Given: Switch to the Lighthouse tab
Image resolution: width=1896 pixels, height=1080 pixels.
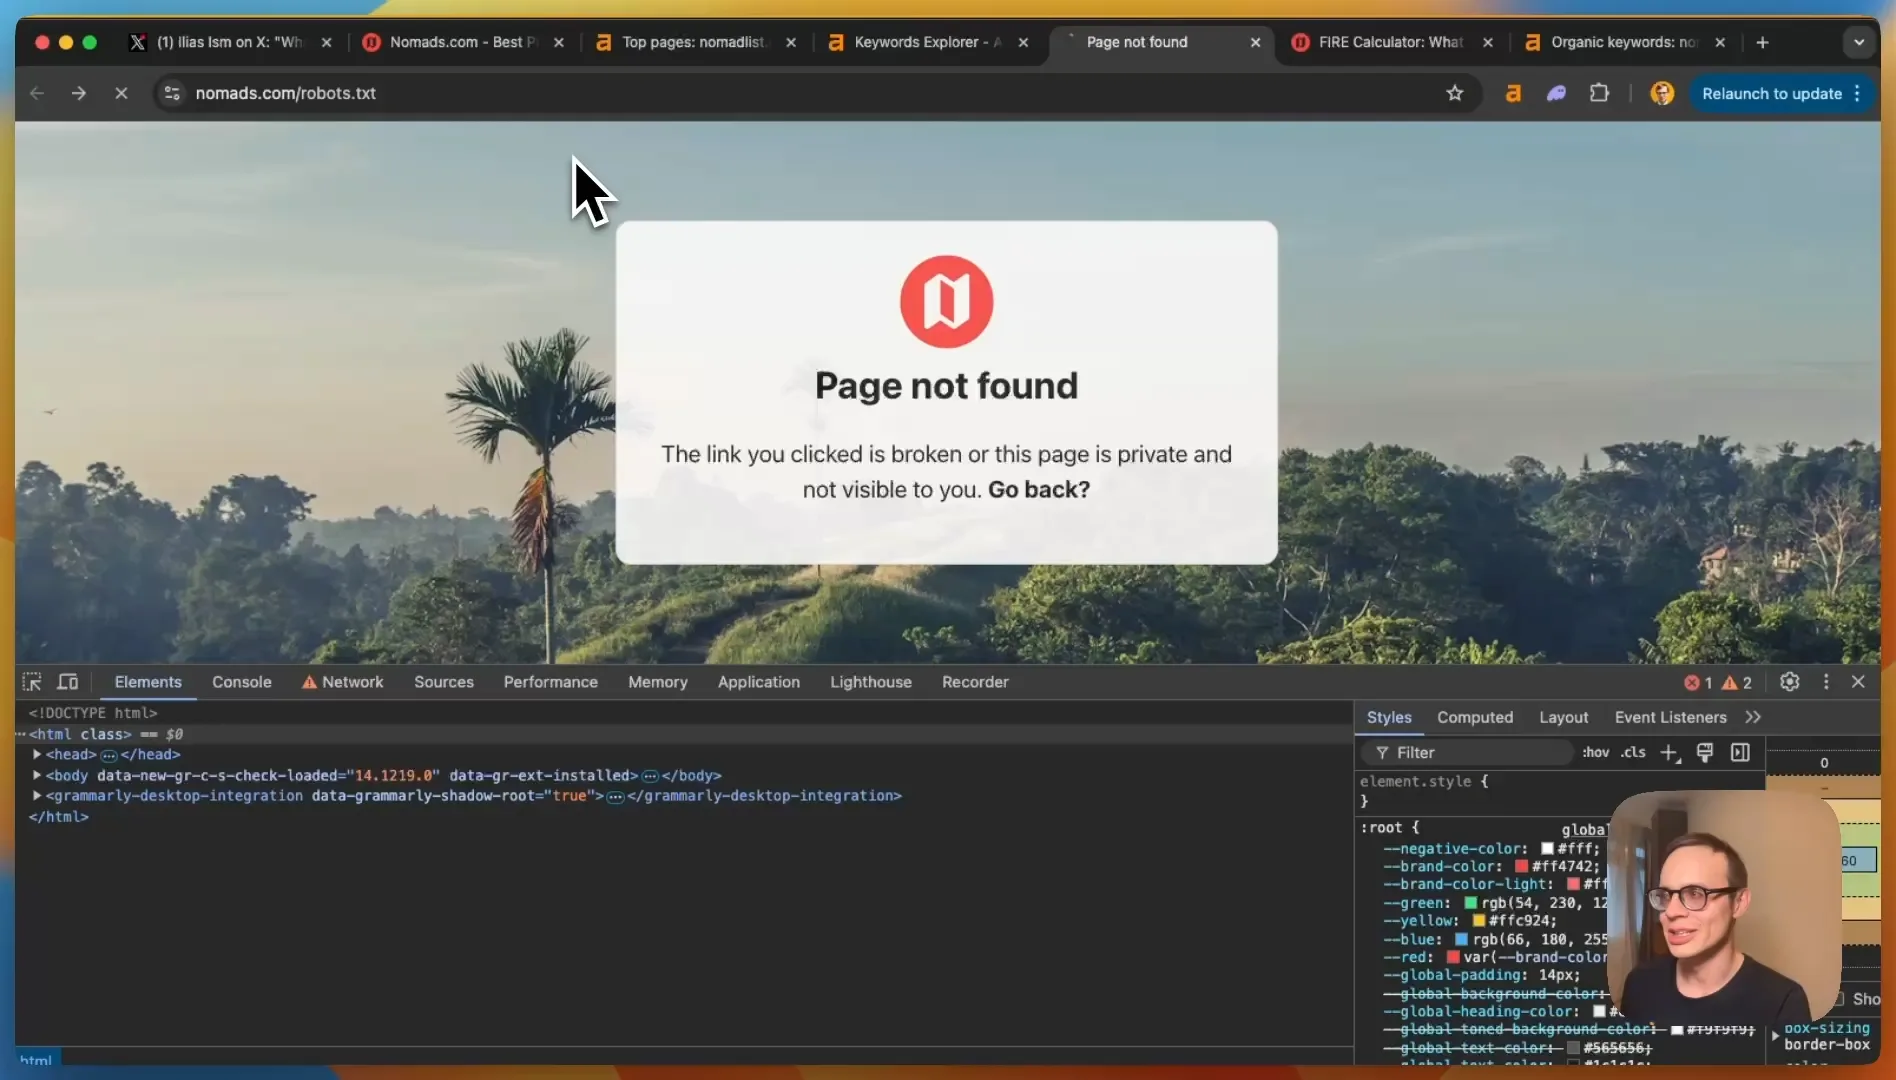Looking at the screenshot, I should [x=870, y=682].
